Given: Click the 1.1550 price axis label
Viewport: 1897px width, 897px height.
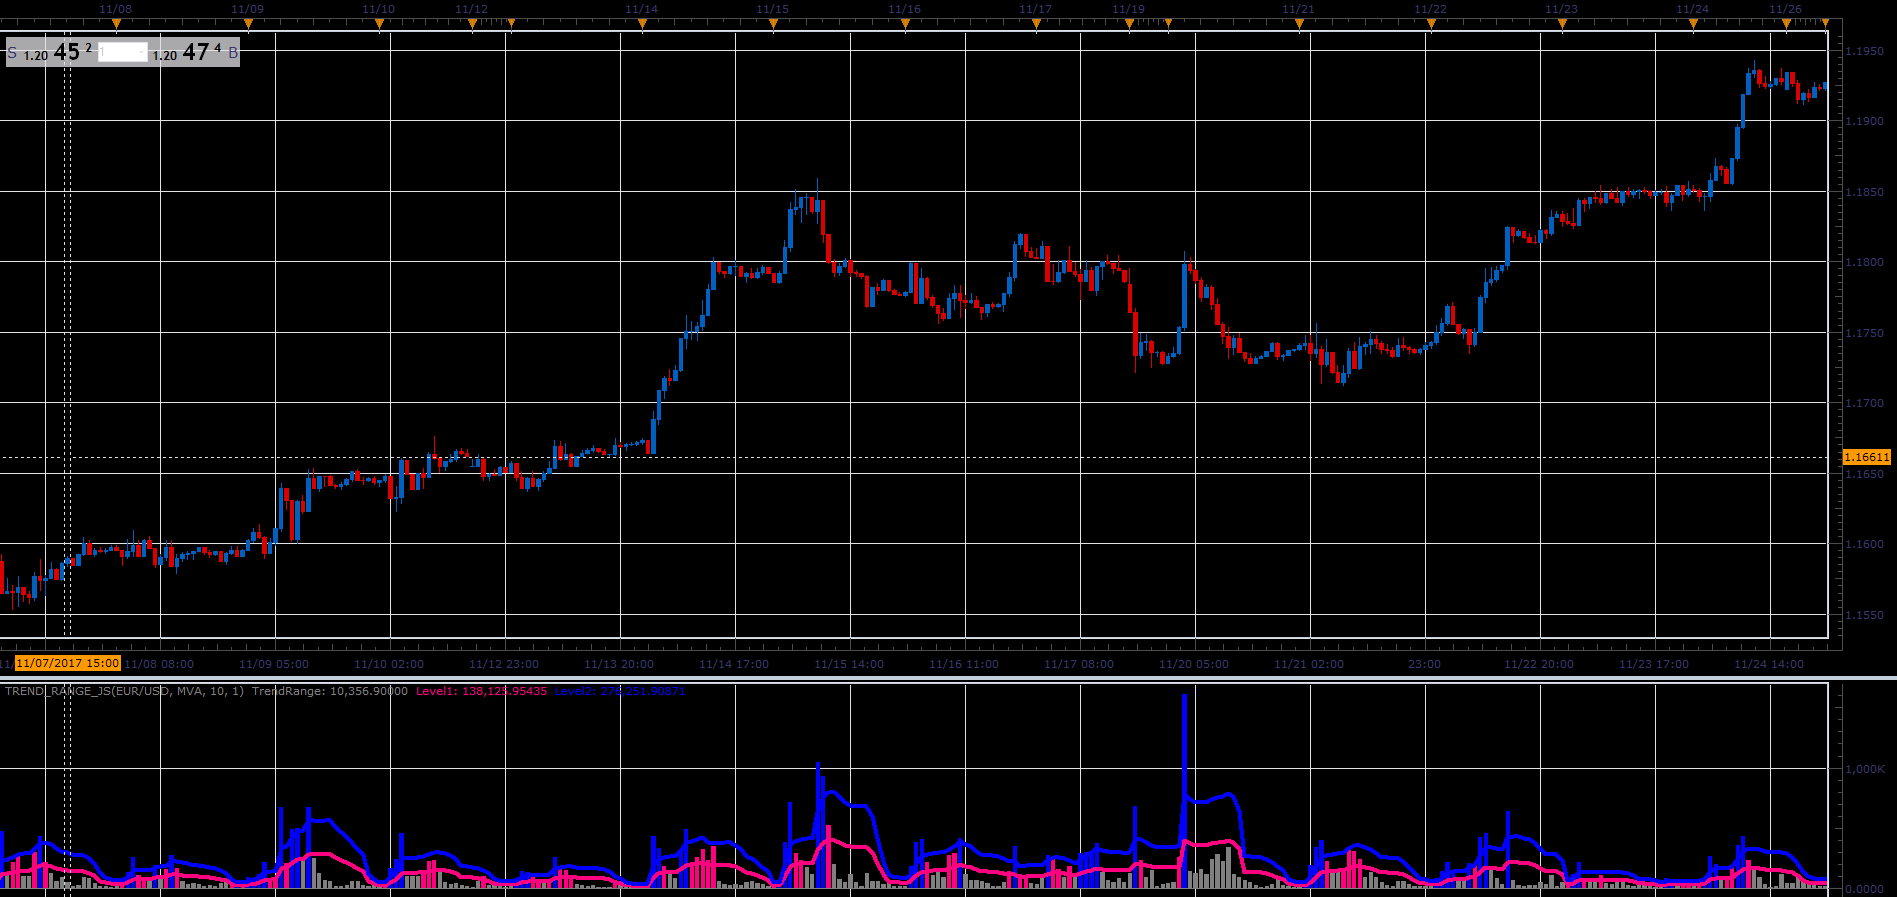Looking at the screenshot, I should 1865,615.
